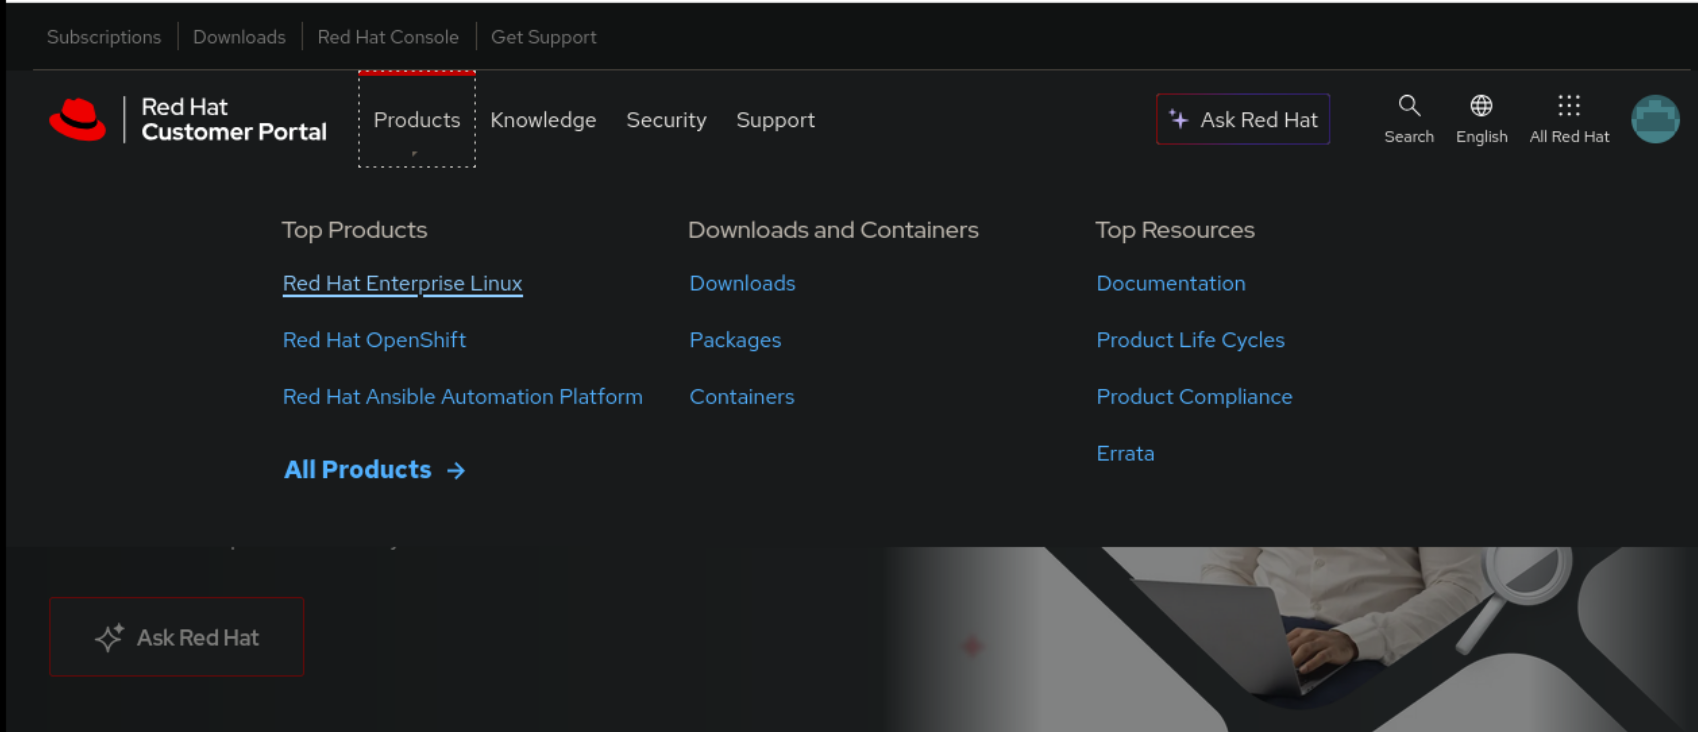Open the Knowledge menu

click(543, 120)
